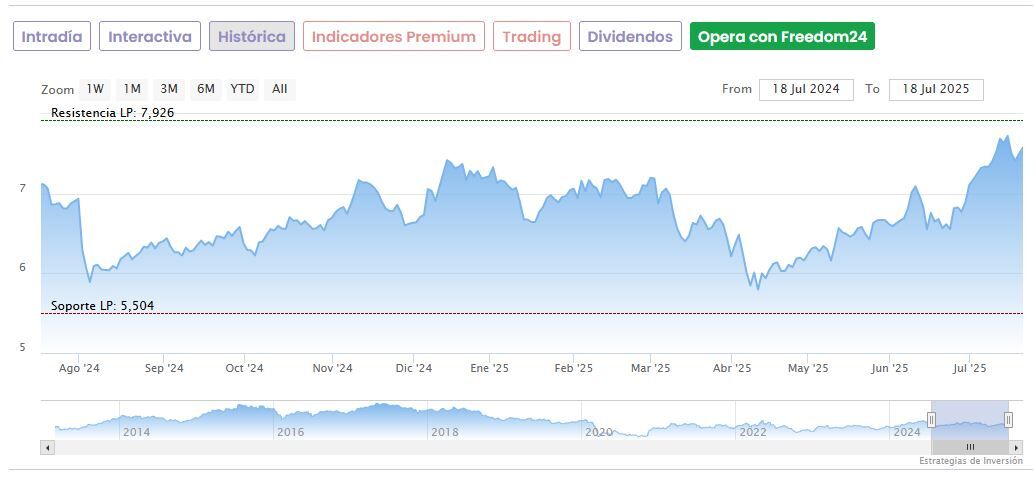1036x477 pixels.
Task: Click the navigator scrollbar left arrow
Action: tap(47, 447)
